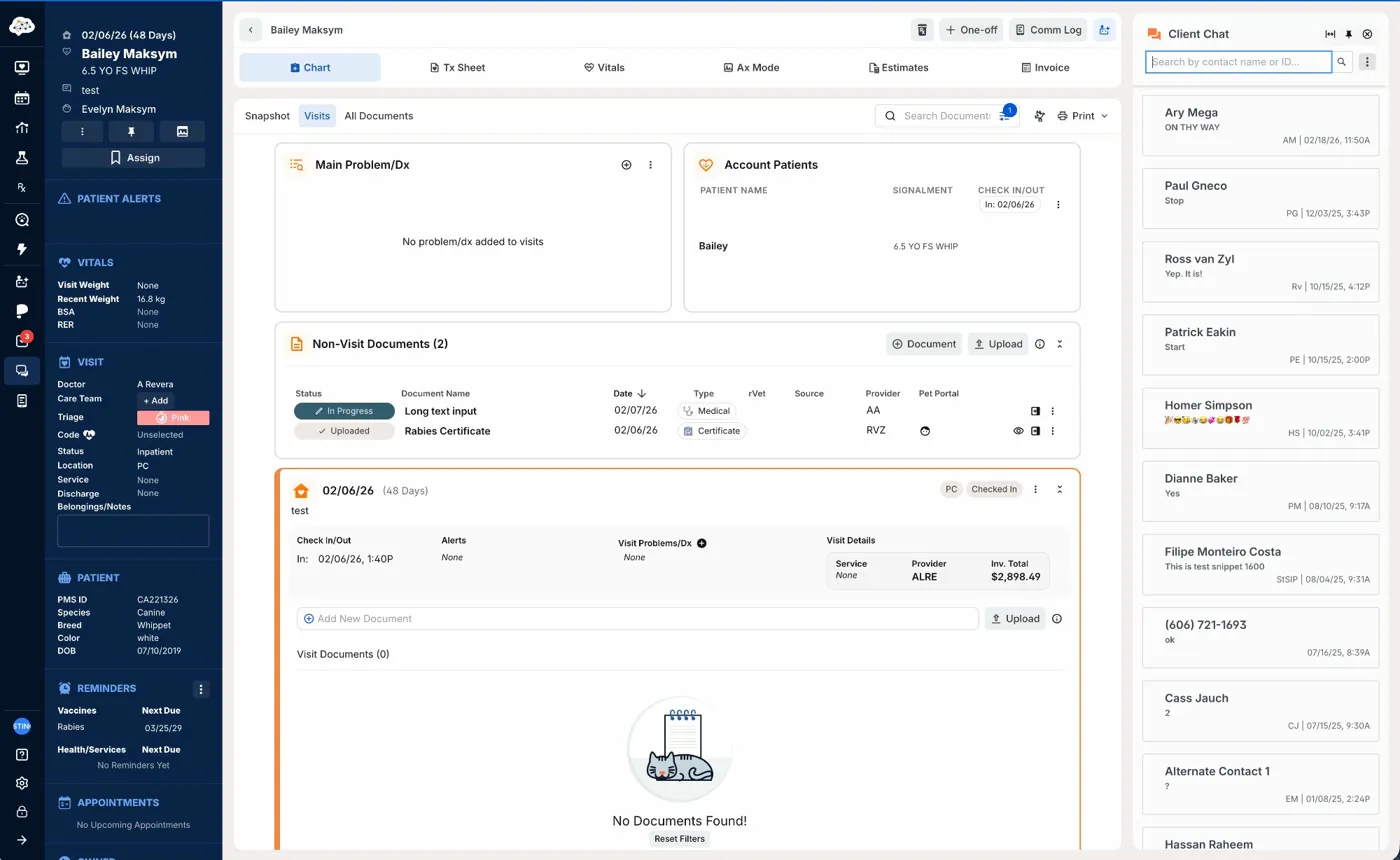The height and width of the screenshot is (860, 1400).
Task: Pin the patient using the pushpin icon
Action: (x=132, y=132)
